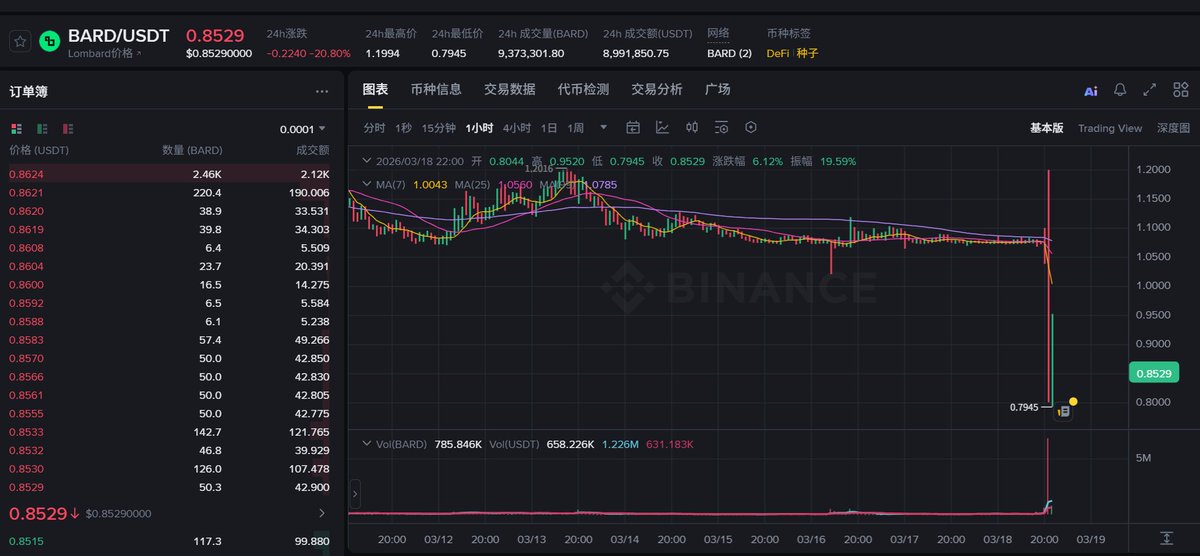Screen dimensions: 1200x556
Task: Click the 价格 (USDT) column header
Action: click(x=39, y=150)
